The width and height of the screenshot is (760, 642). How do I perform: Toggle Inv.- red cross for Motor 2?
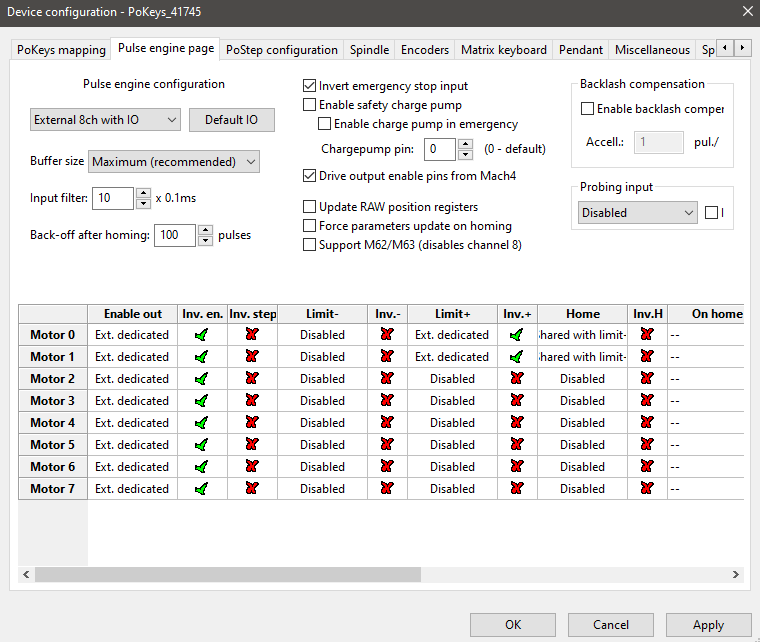pyautogui.click(x=387, y=378)
